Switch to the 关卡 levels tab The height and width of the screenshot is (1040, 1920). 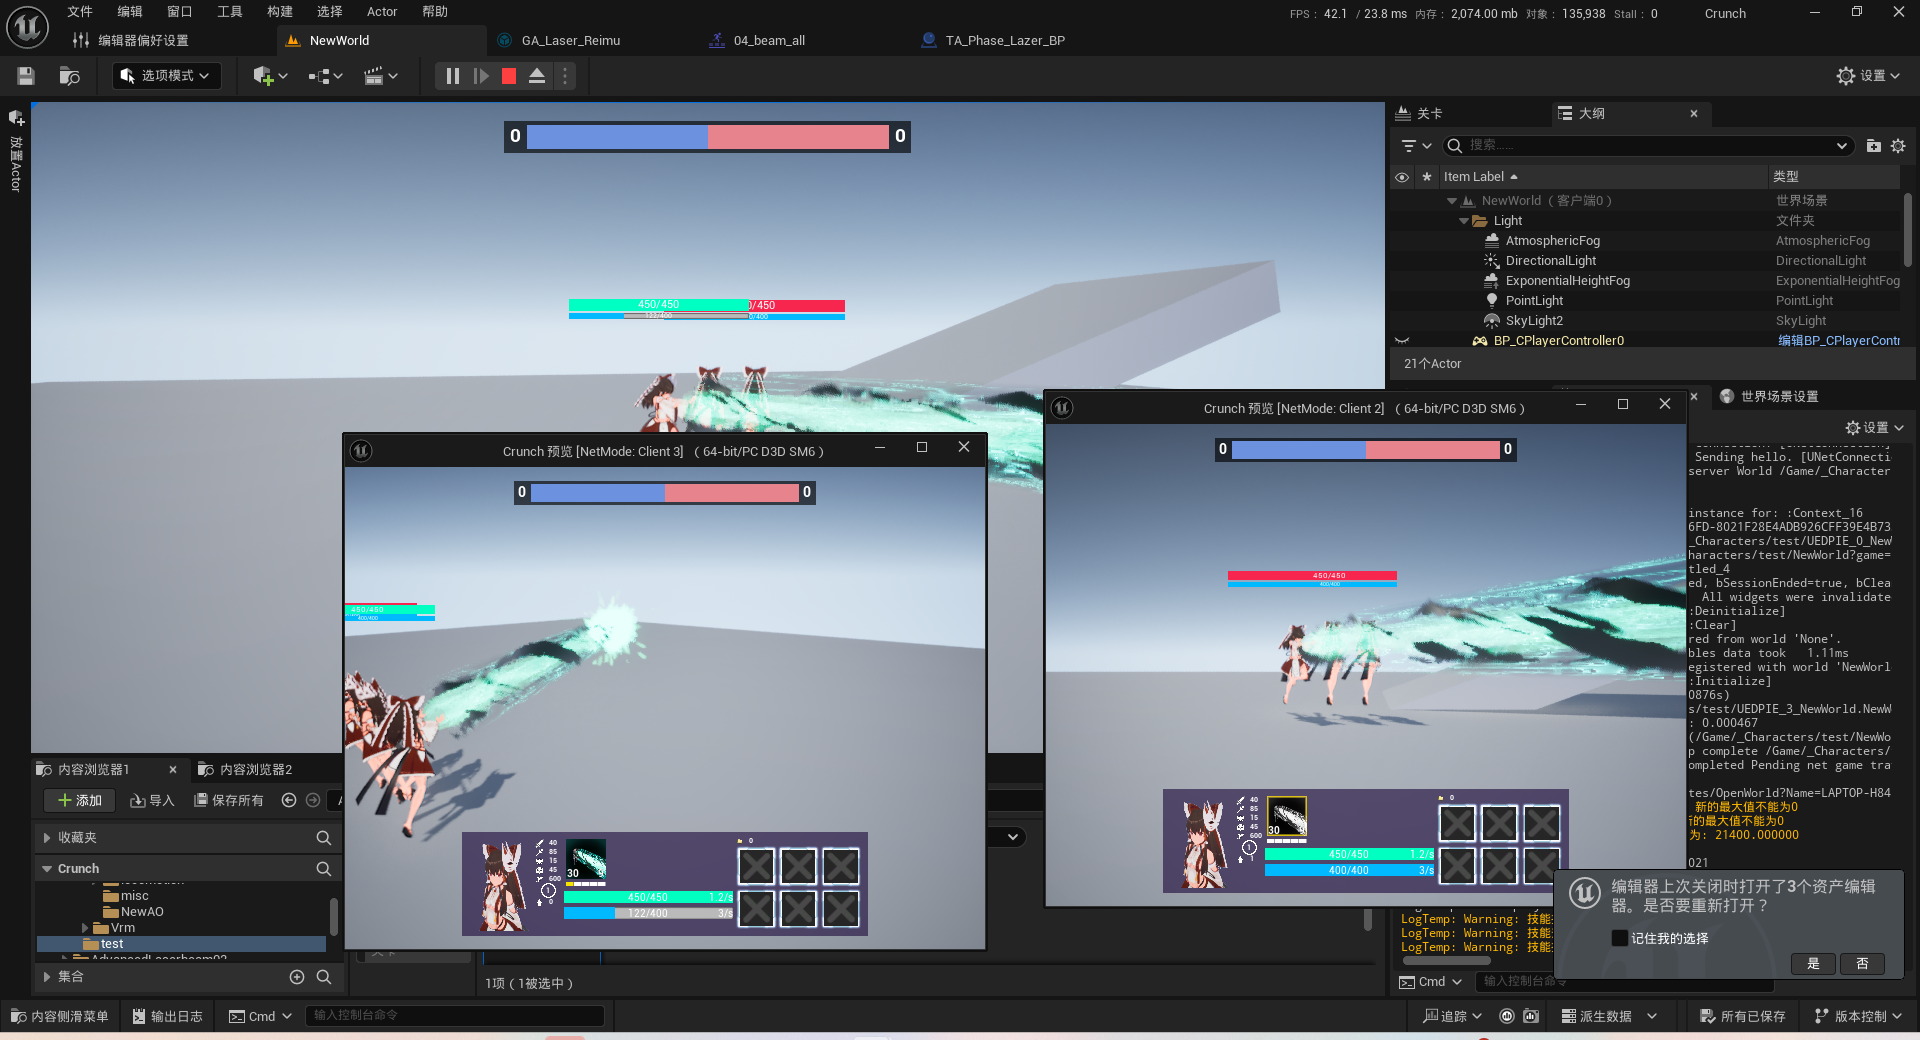coord(1430,114)
